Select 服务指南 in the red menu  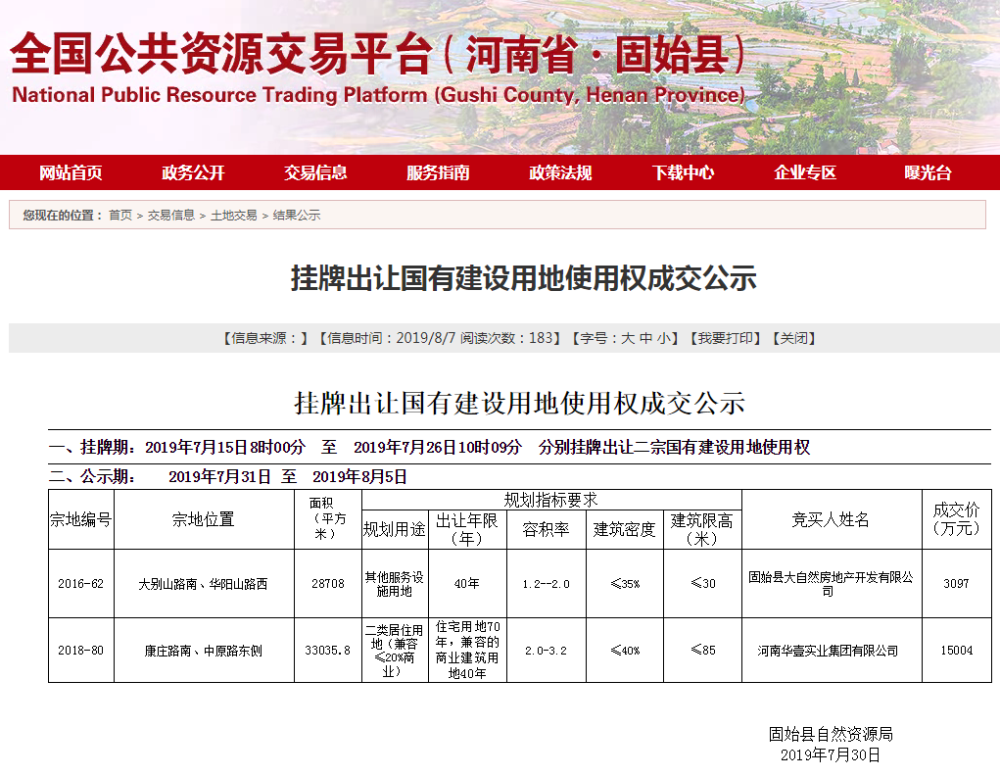(438, 173)
